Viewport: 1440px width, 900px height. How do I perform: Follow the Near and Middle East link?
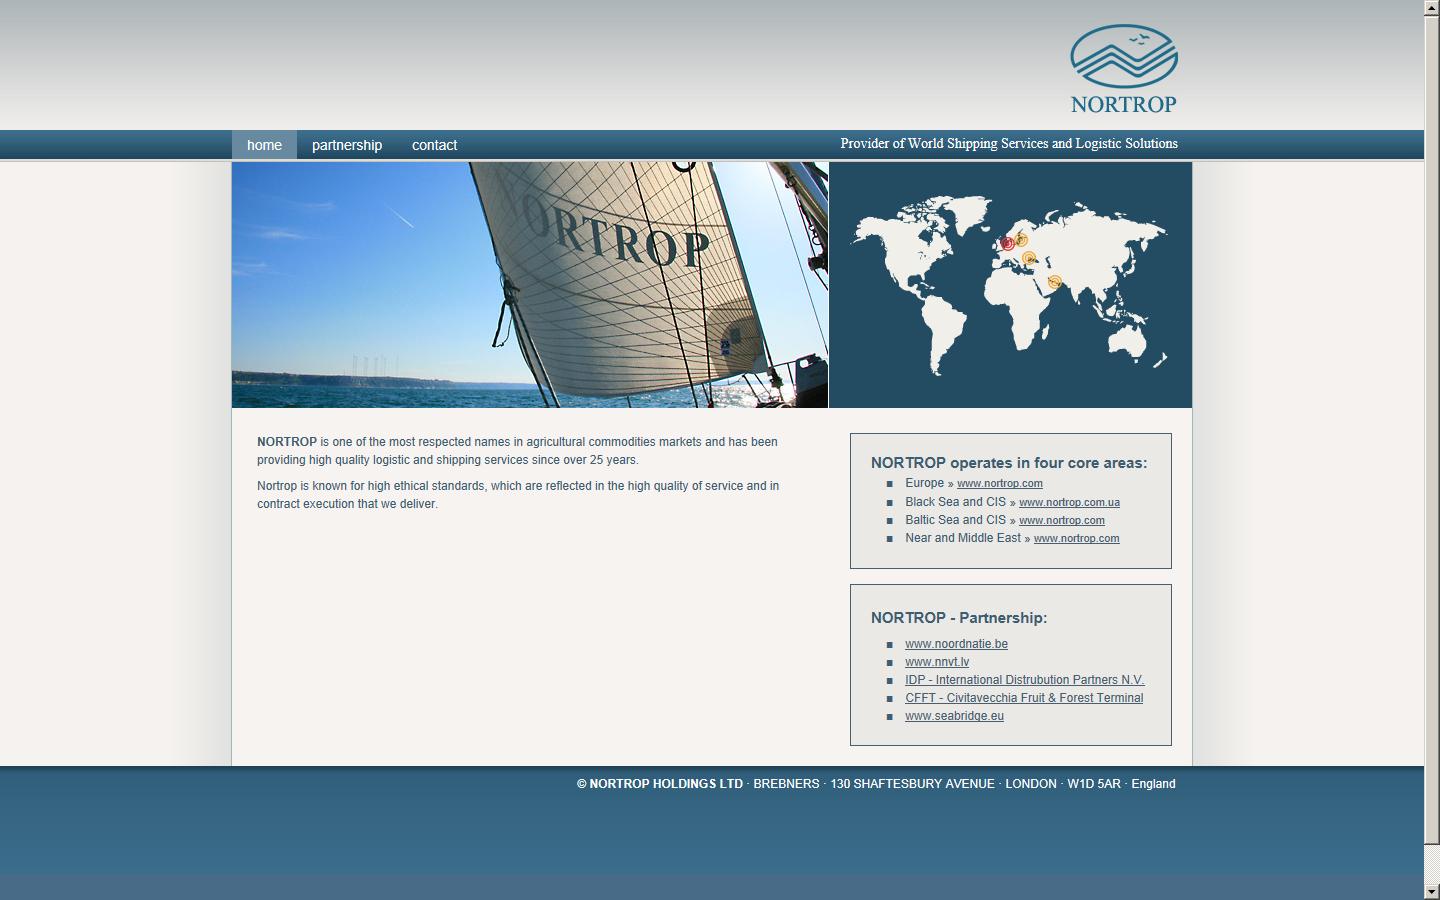point(1076,538)
